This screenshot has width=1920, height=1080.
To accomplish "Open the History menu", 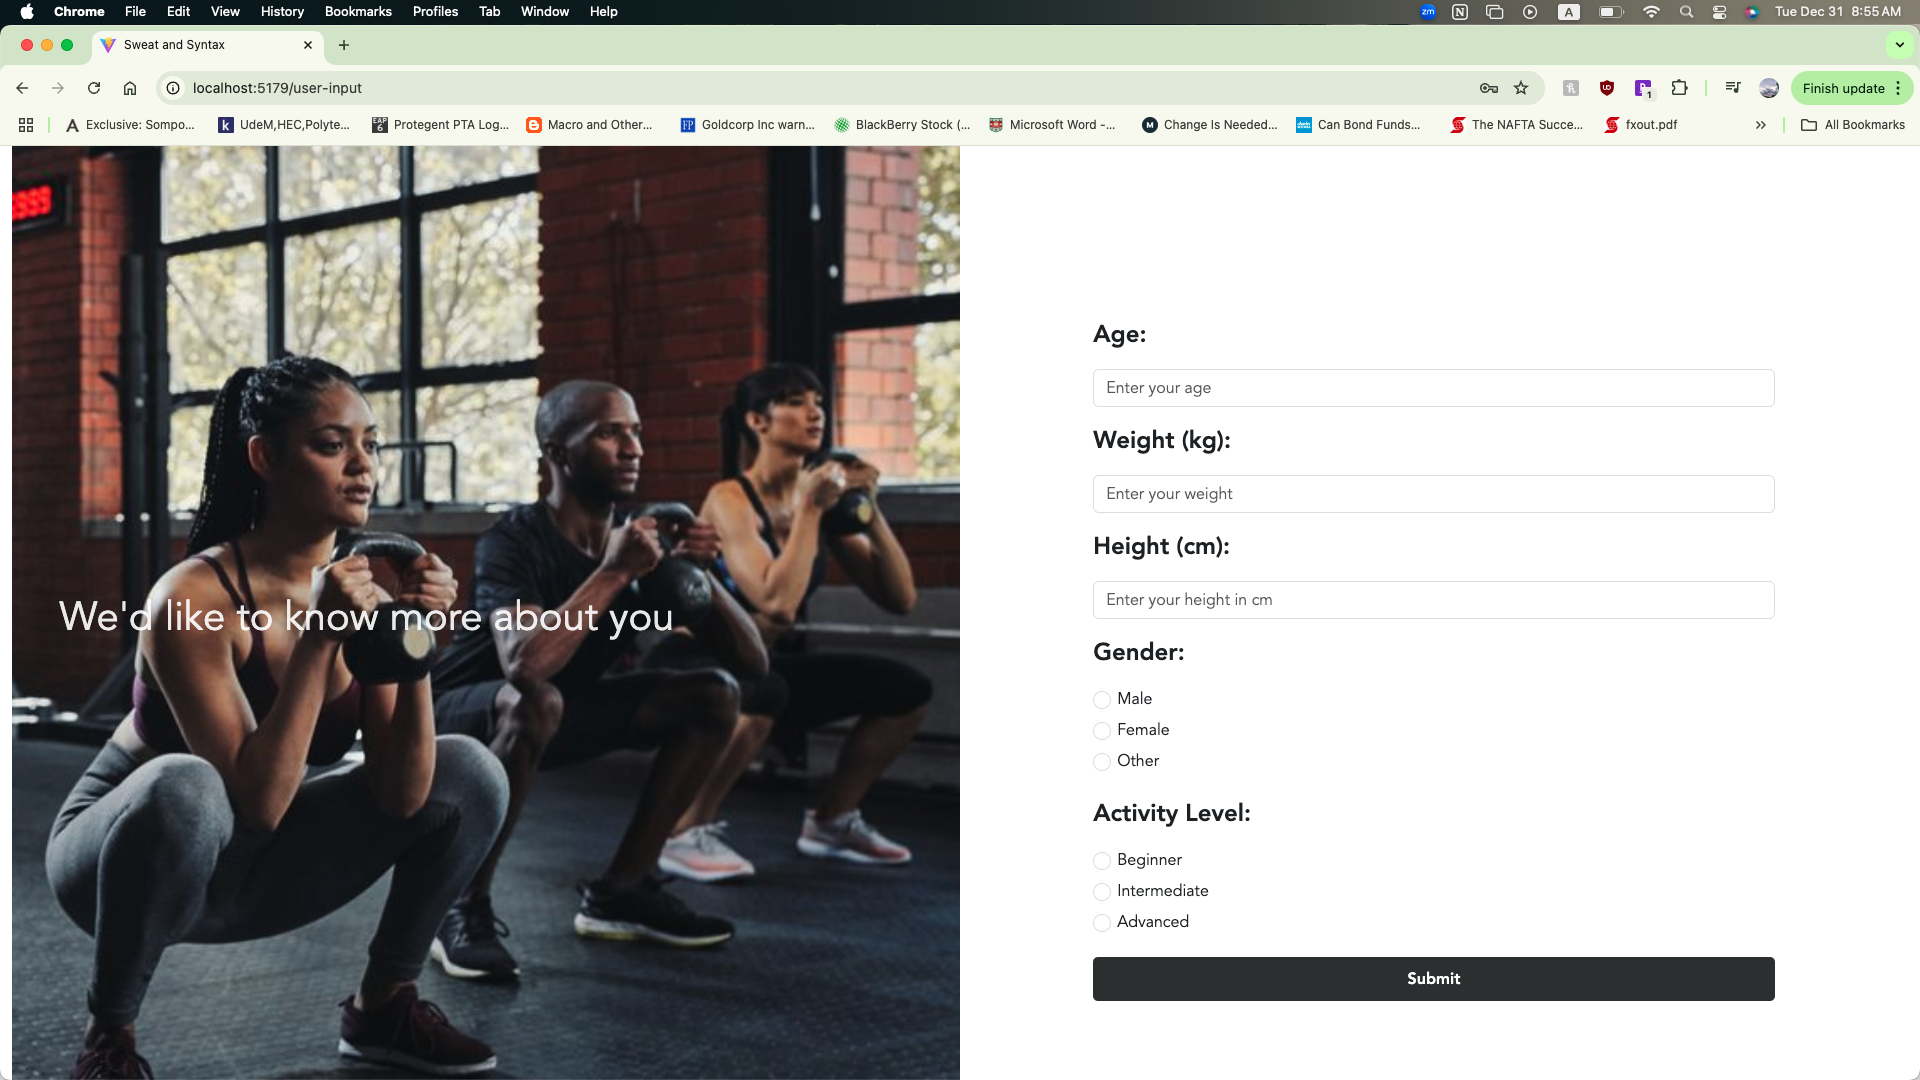I will [x=282, y=12].
